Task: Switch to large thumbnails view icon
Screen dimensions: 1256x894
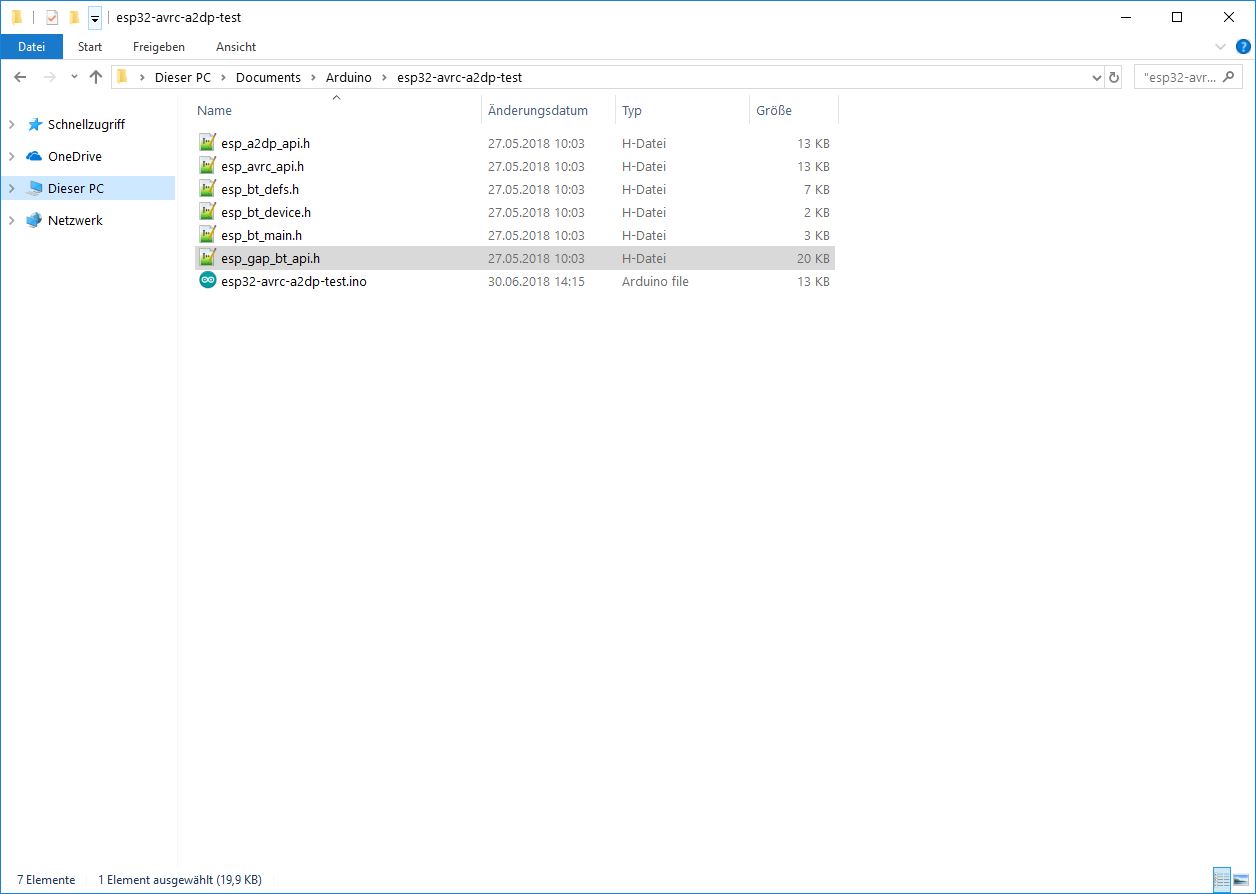Action: point(1241,880)
